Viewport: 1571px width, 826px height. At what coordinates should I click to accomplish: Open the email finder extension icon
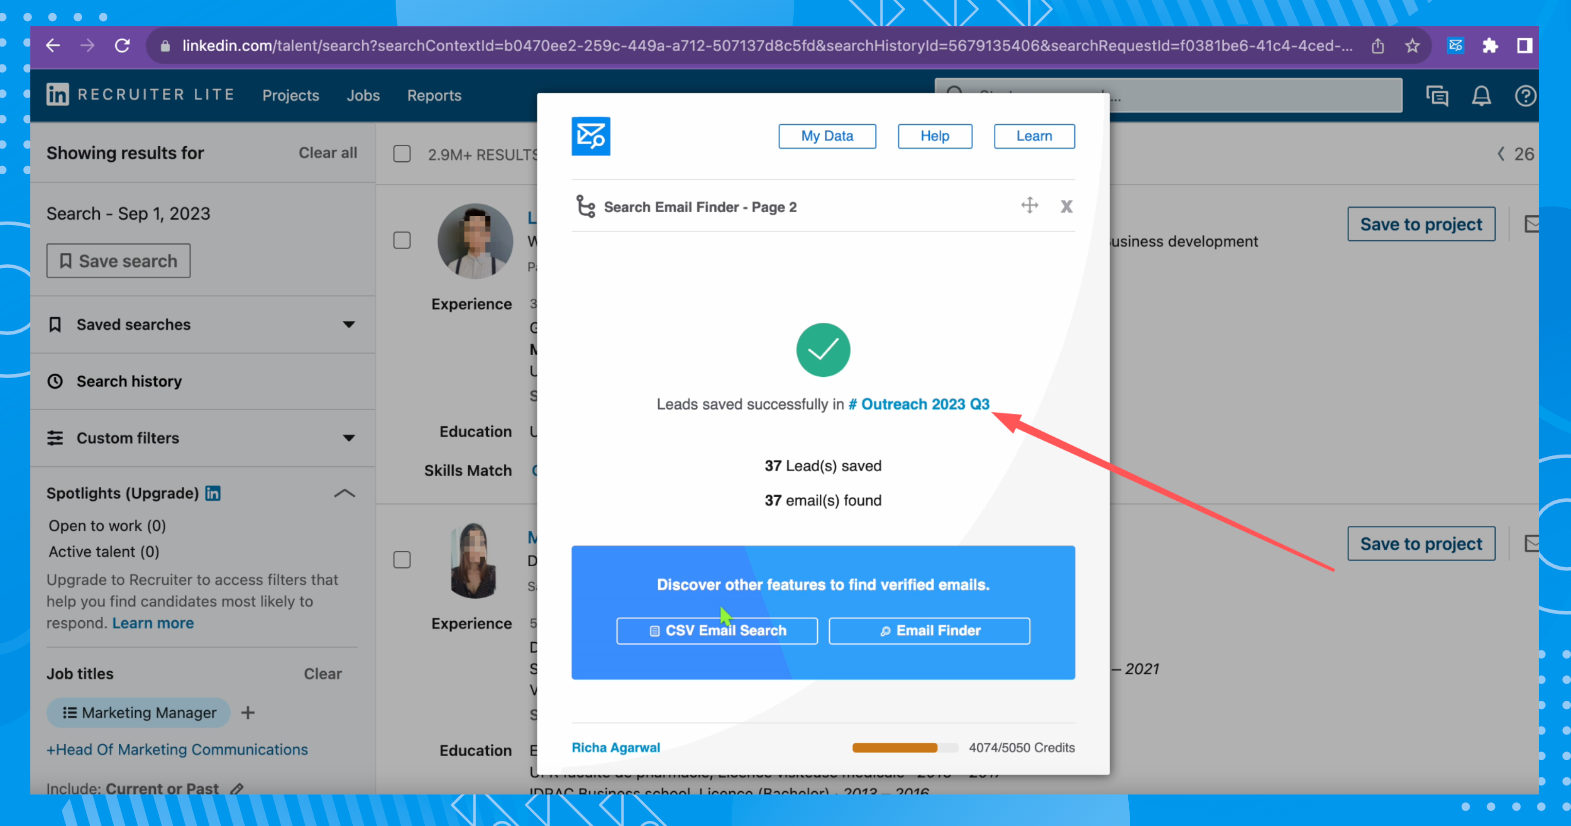point(1456,46)
